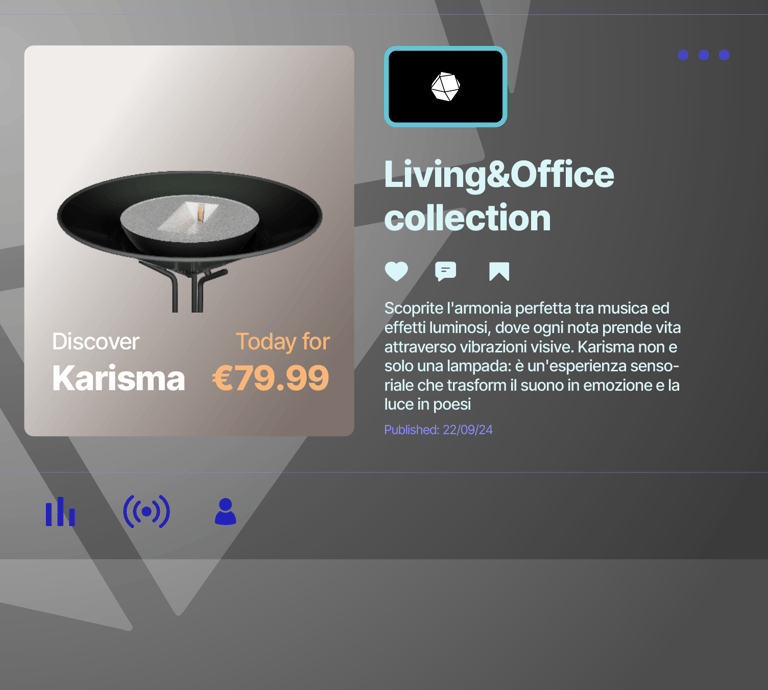Open the three-dot options menu
Image resolution: width=768 pixels, height=690 pixels.
click(704, 55)
